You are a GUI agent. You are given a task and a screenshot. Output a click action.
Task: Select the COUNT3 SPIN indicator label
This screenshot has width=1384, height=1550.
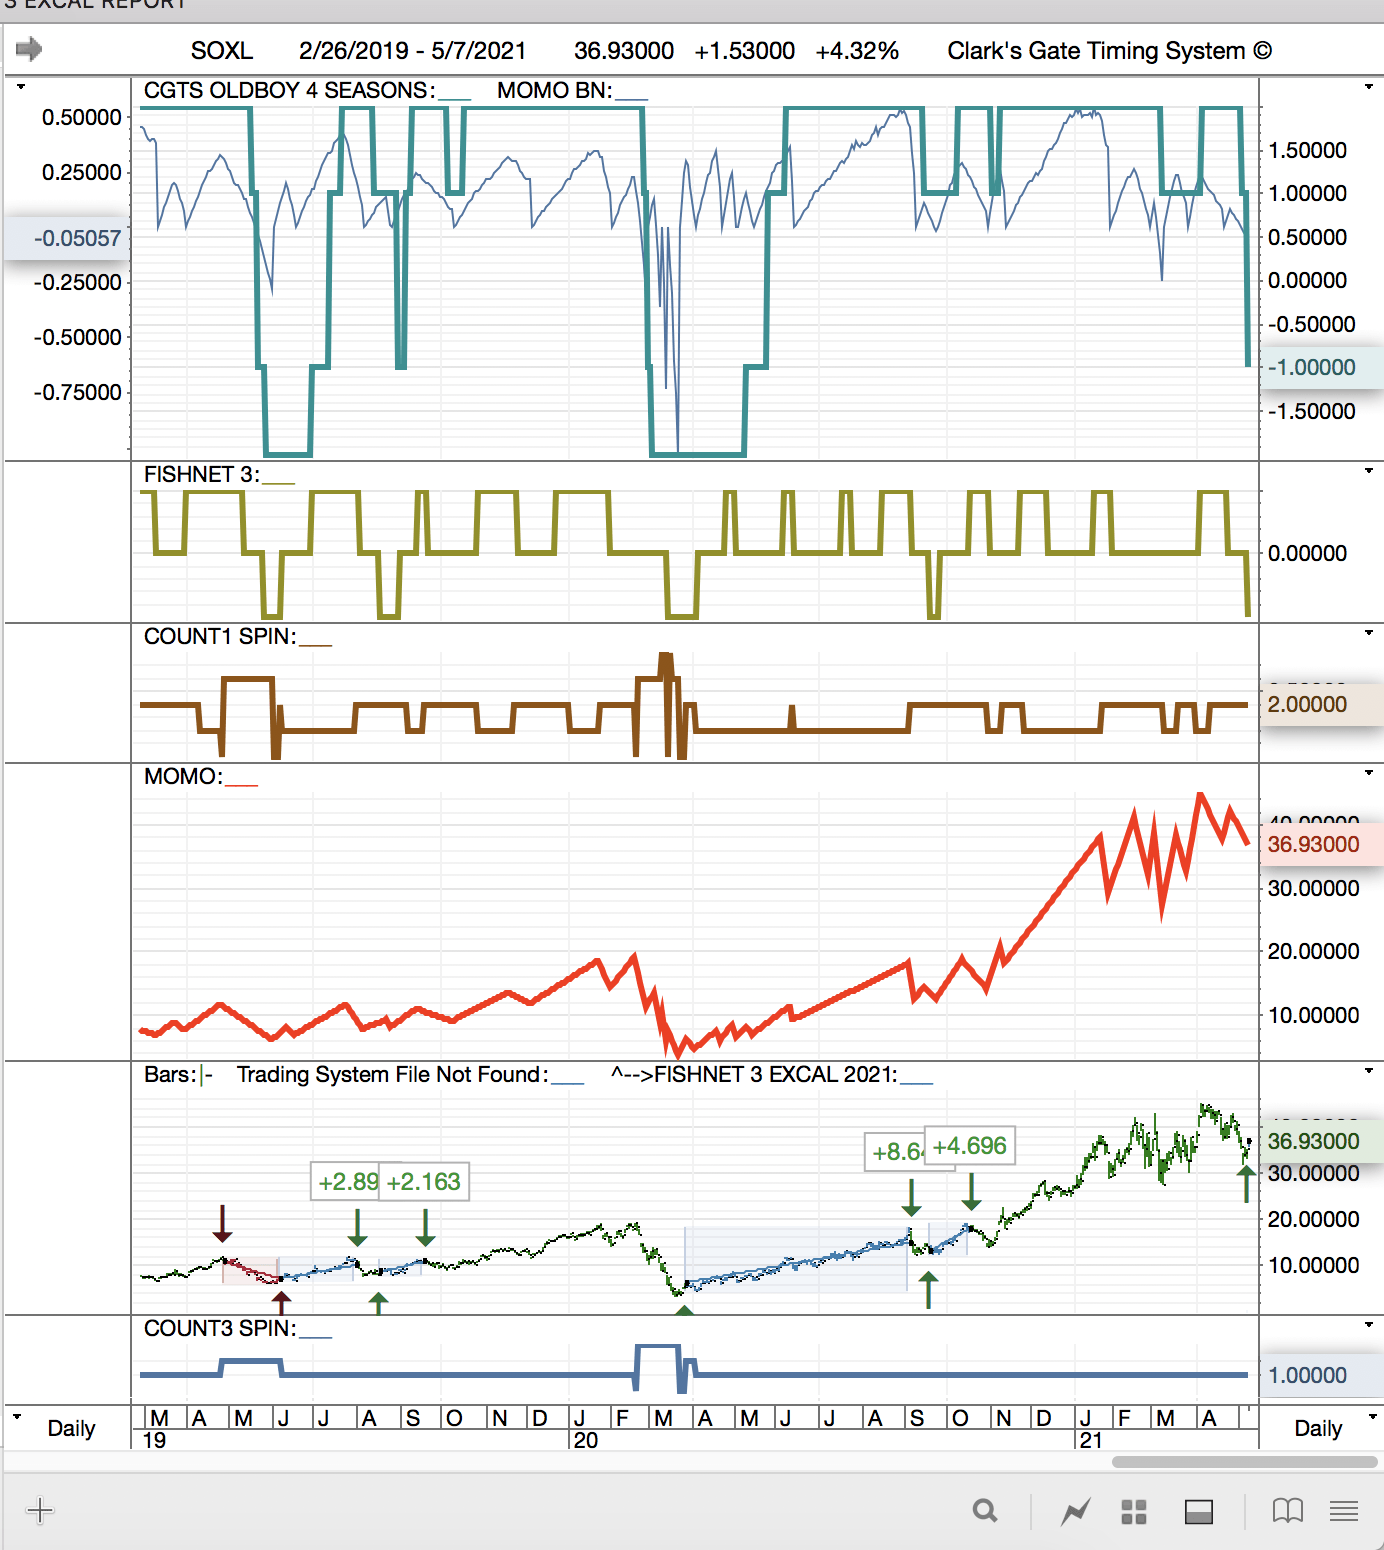(x=220, y=1328)
